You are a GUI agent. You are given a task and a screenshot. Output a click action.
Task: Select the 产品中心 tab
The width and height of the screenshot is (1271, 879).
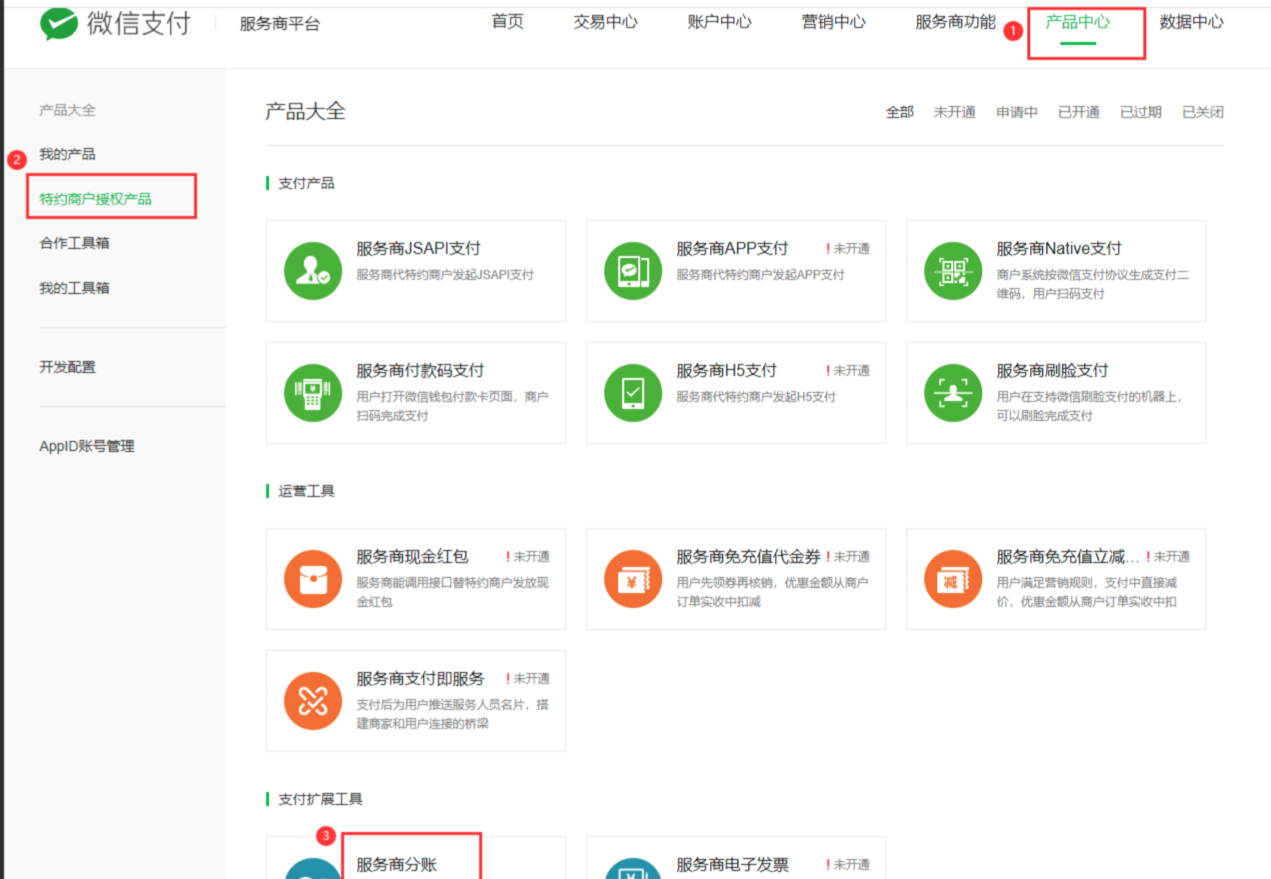coord(1077,22)
